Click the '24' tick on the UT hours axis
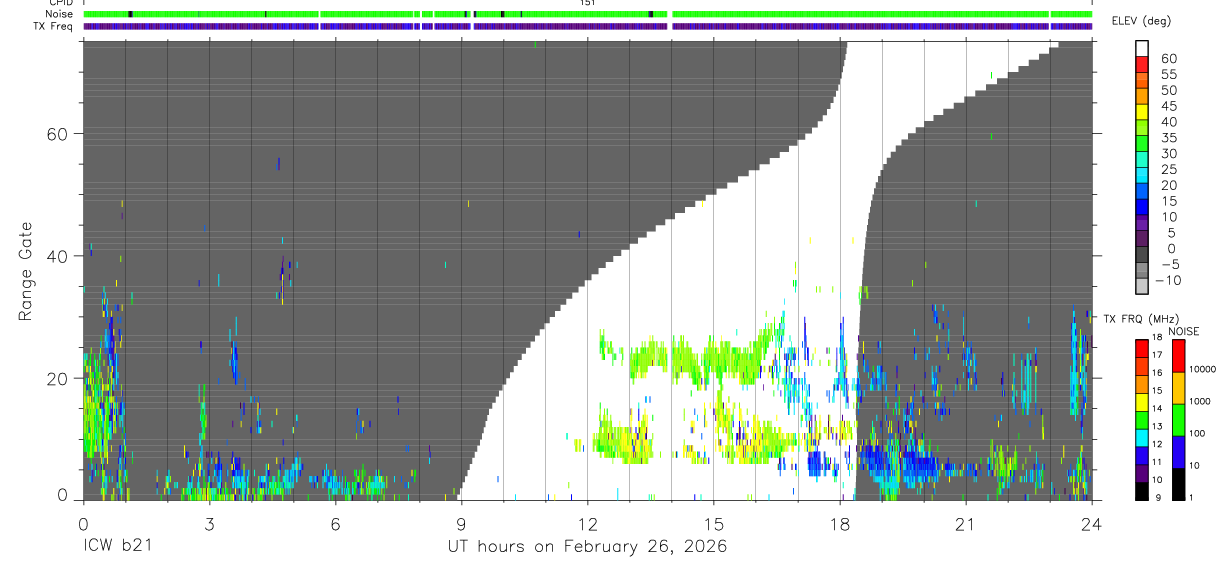Image resolution: width=1228 pixels, height=567 pixels. click(1092, 523)
